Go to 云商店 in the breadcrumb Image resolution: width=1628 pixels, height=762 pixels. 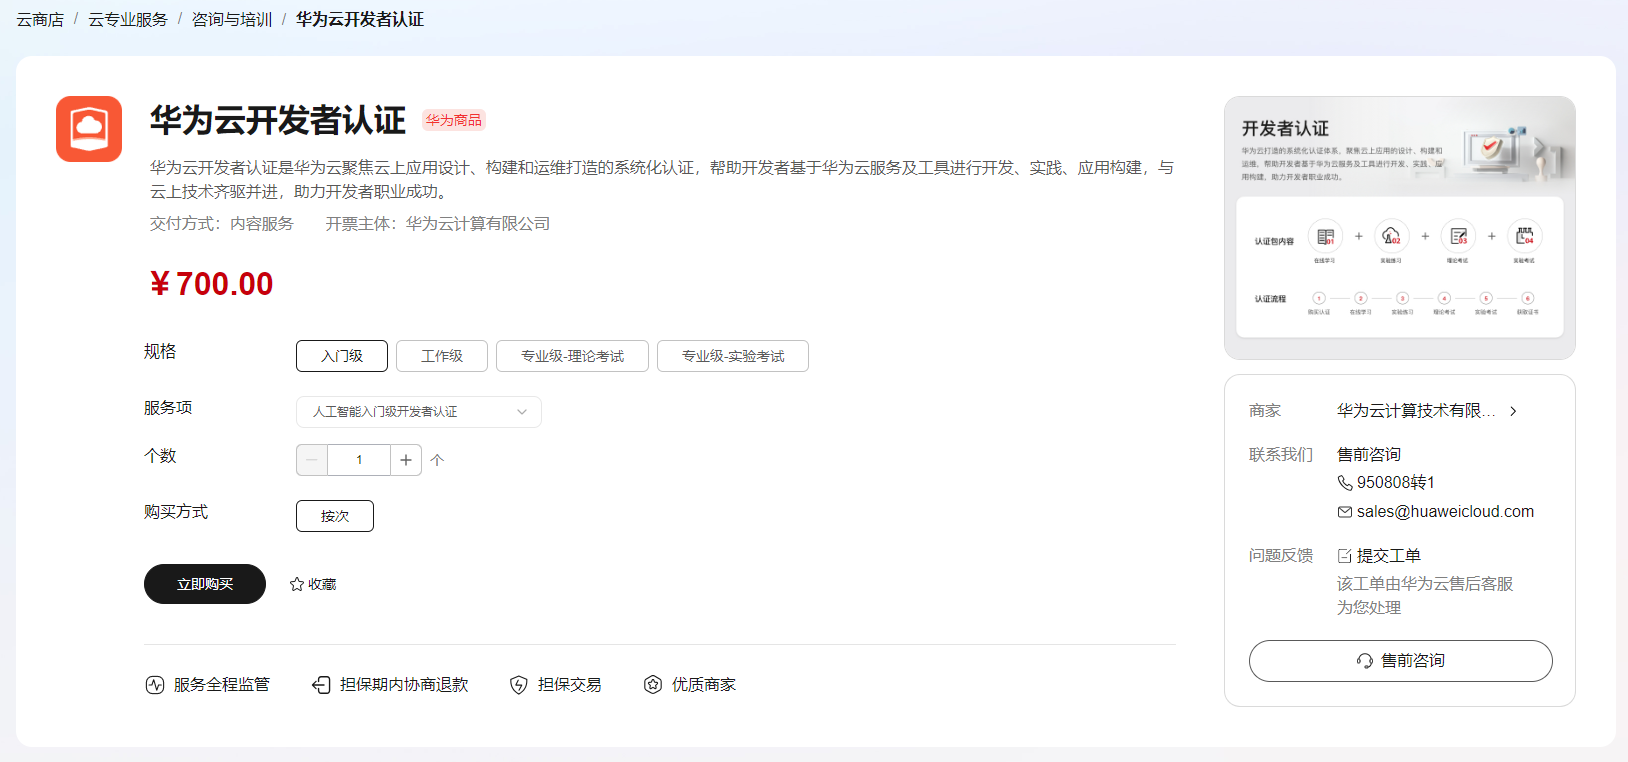tap(40, 20)
